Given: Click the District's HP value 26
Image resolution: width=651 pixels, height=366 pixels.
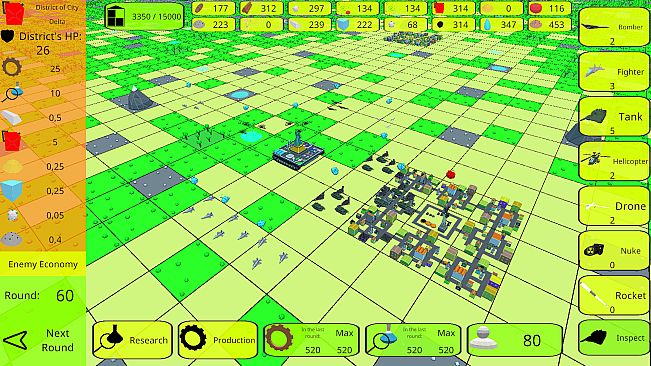Looking at the screenshot, I should coord(43,51).
